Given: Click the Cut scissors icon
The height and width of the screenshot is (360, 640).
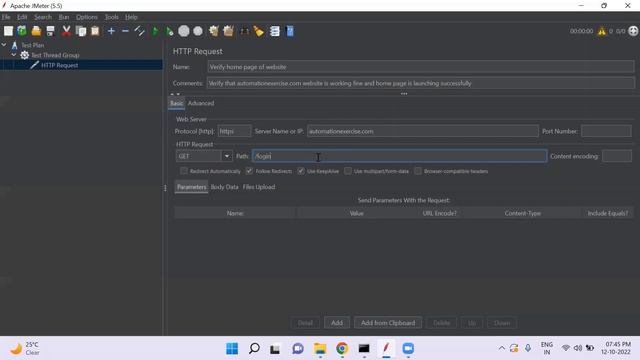Looking at the screenshot, I should point(66,31).
